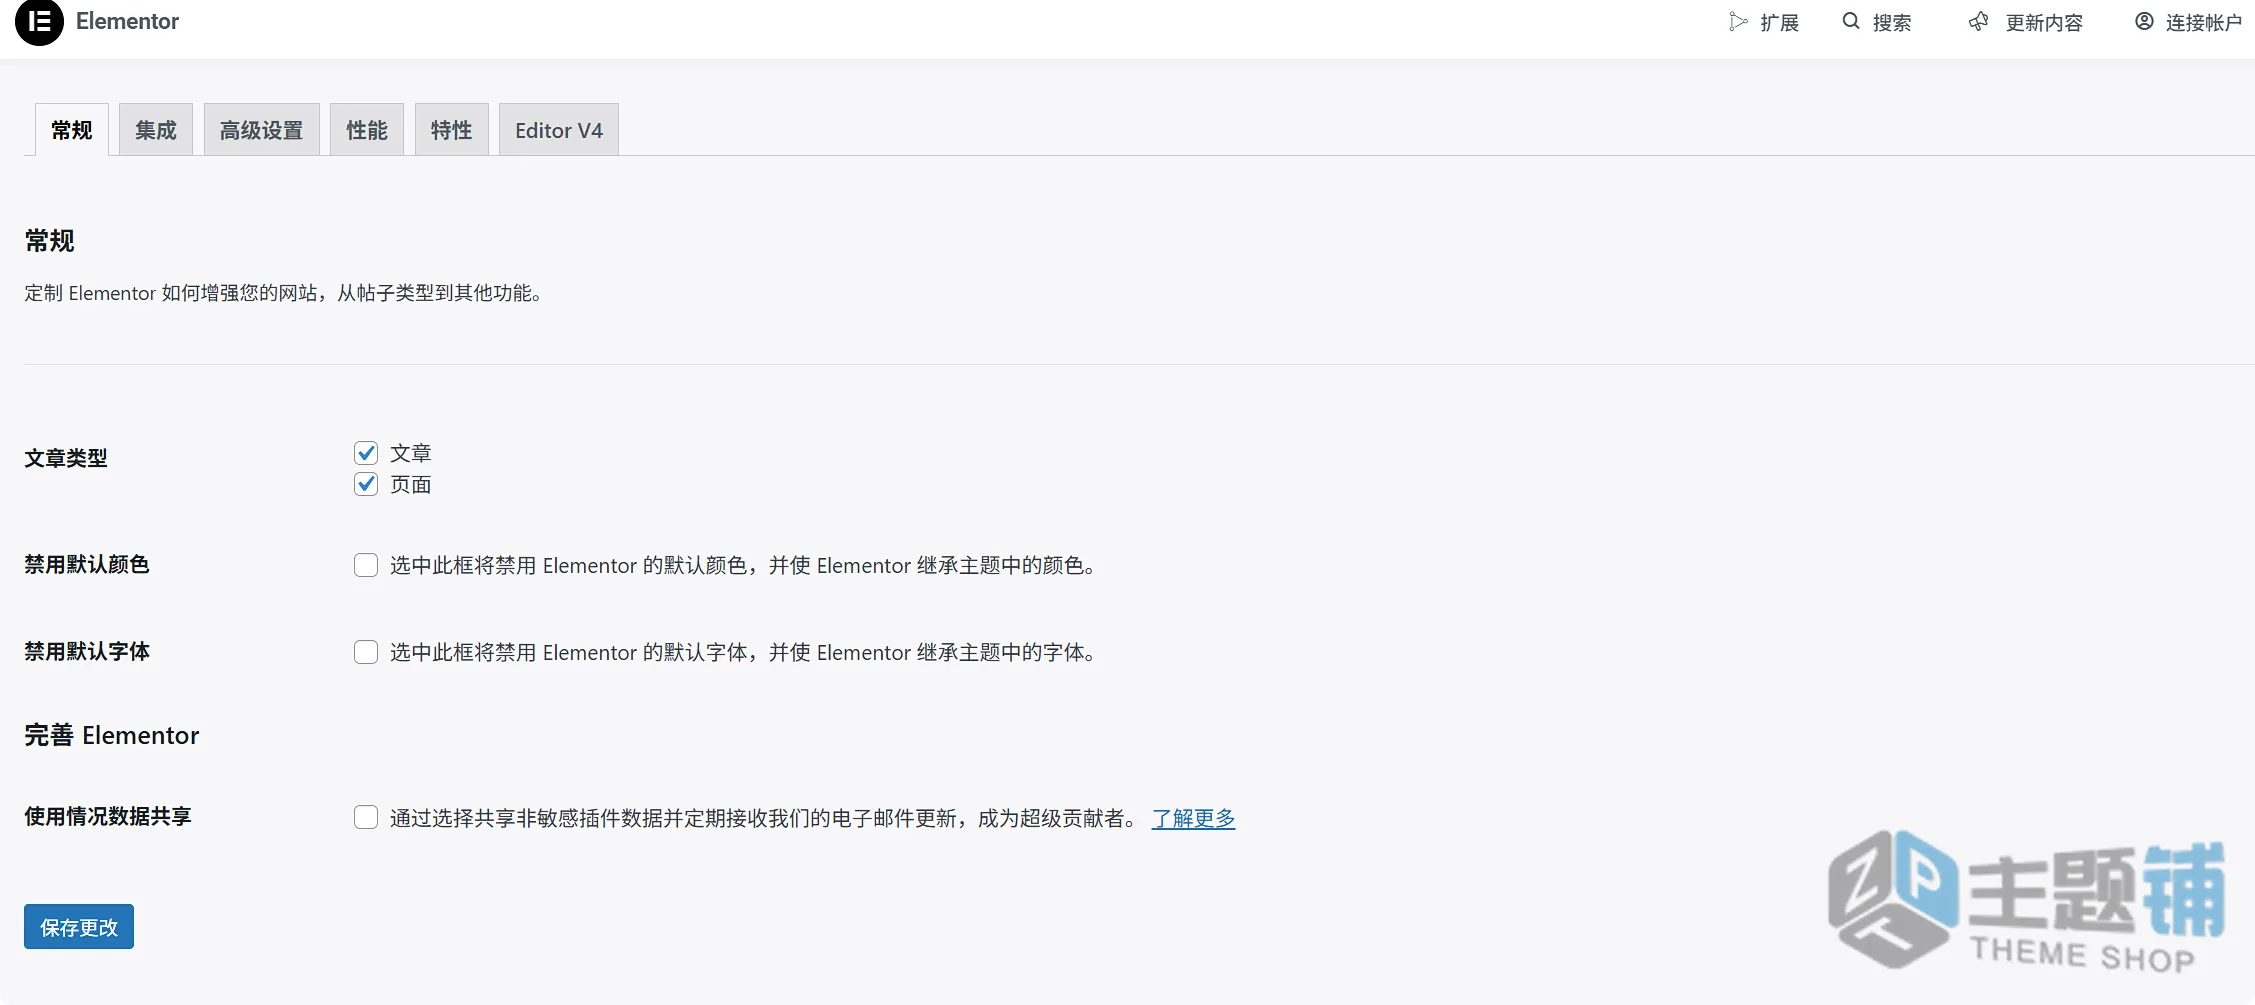2255x1005 pixels.
Task: Click the 搜索 magnifier icon
Action: pos(1851,21)
